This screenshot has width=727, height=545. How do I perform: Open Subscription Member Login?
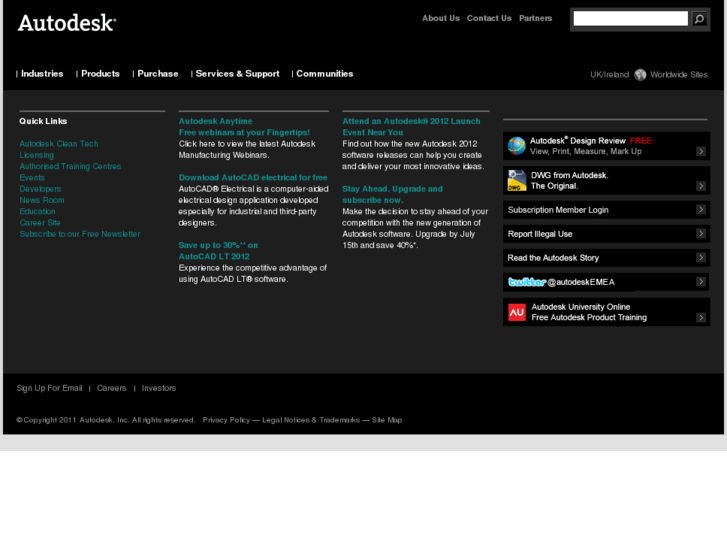pyautogui.click(x=558, y=210)
